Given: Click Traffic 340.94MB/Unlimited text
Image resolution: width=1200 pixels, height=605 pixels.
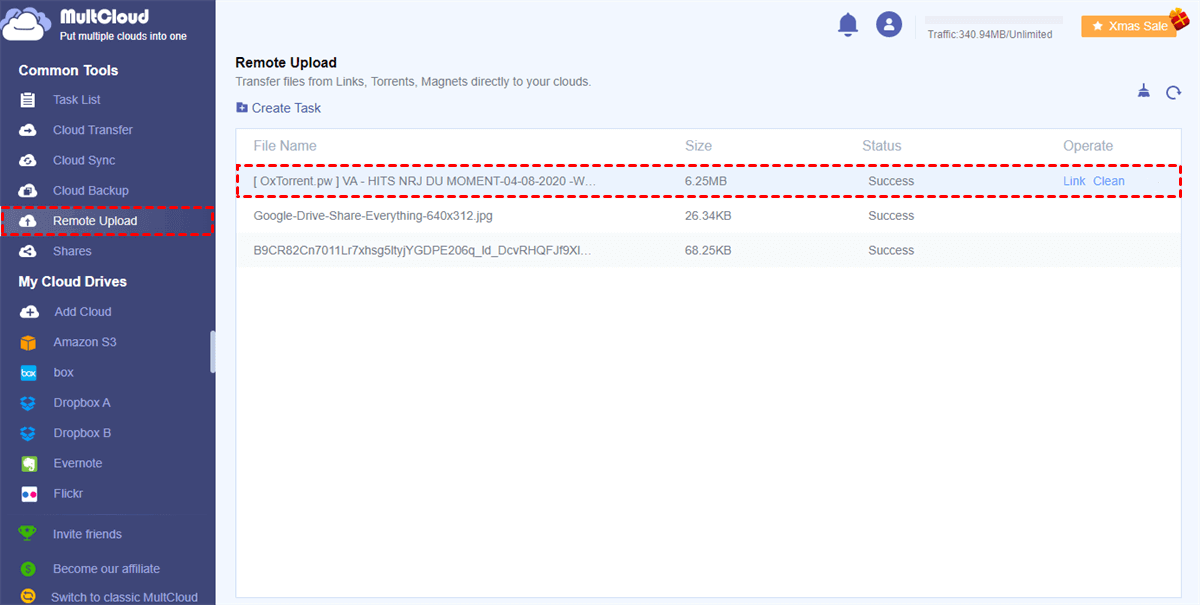Looking at the screenshot, I should (x=990, y=34).
